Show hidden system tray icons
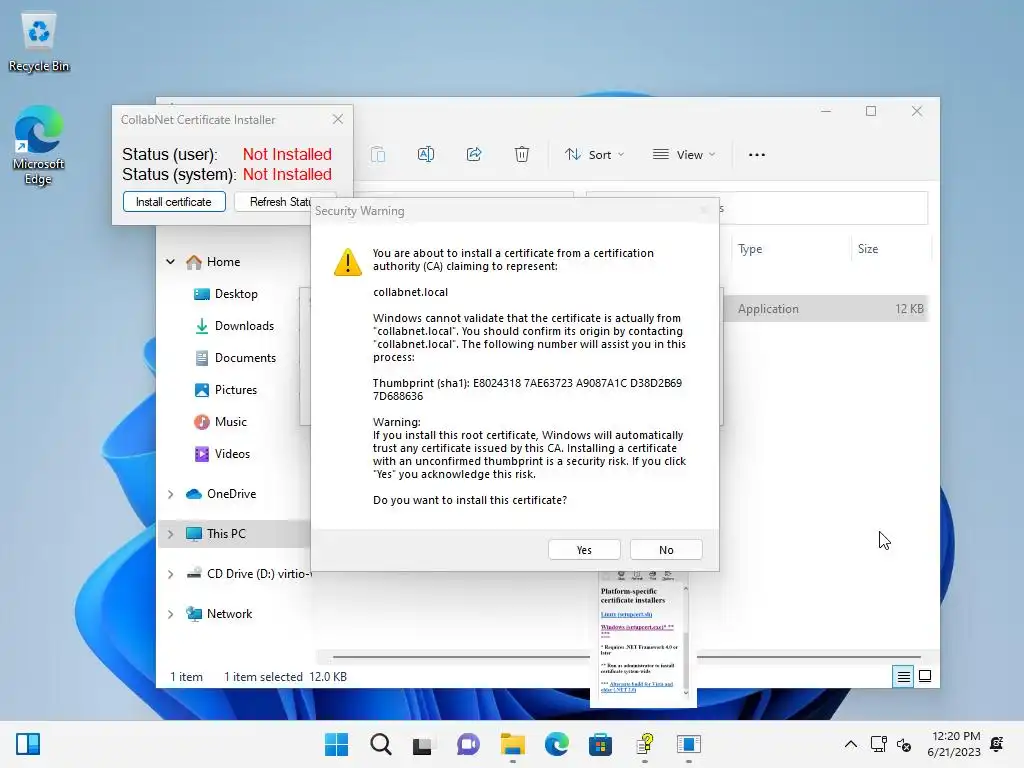Screen dimensions: 1024x768 coord(851,744)
